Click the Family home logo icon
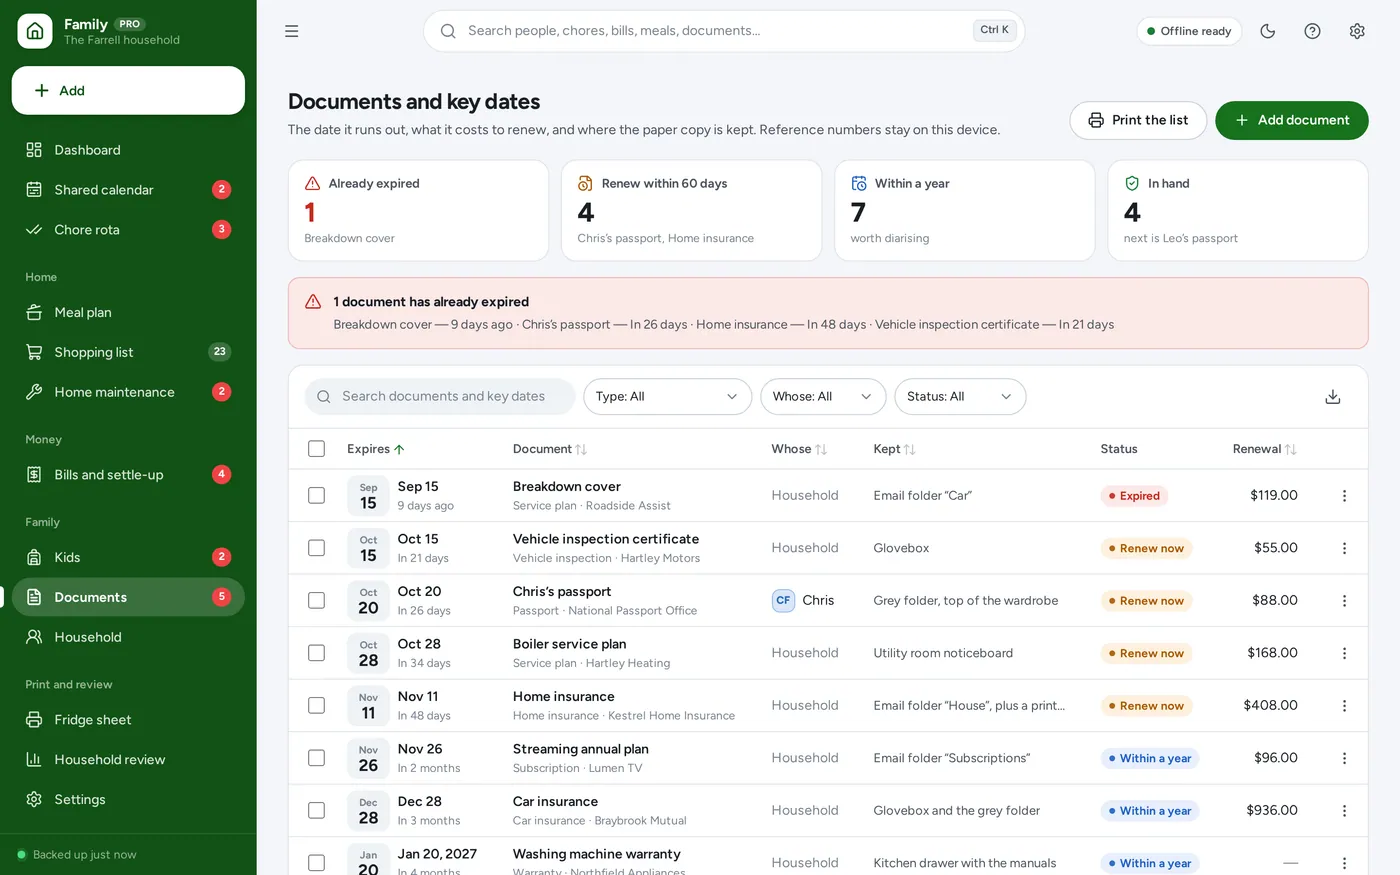 [x=35, y=31]
